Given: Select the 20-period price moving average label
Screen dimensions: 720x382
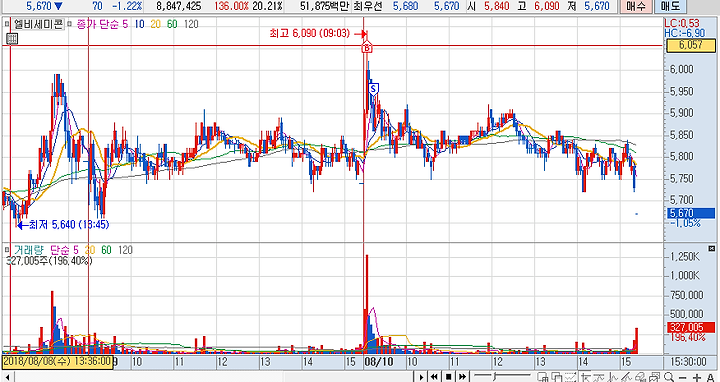Looking at the screenshot, I should point(155,24).
